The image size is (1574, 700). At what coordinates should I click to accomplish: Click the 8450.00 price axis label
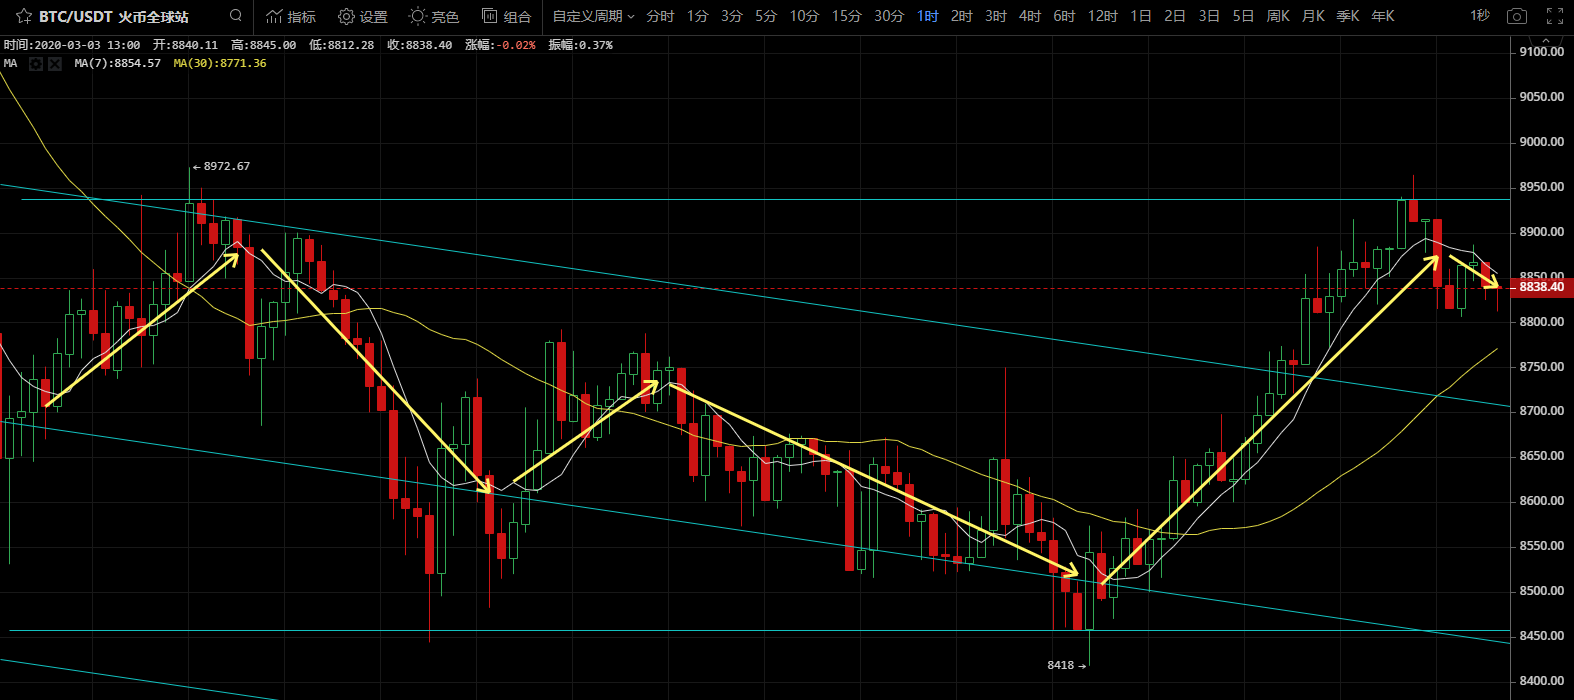click(1541, 636)
